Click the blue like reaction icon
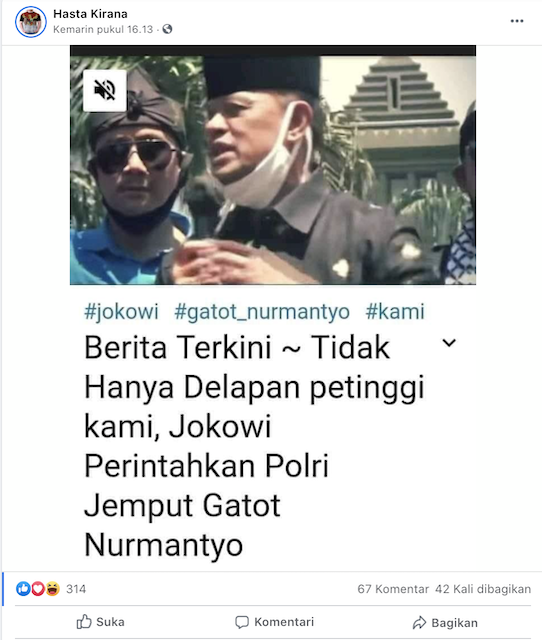 (23, 589)
